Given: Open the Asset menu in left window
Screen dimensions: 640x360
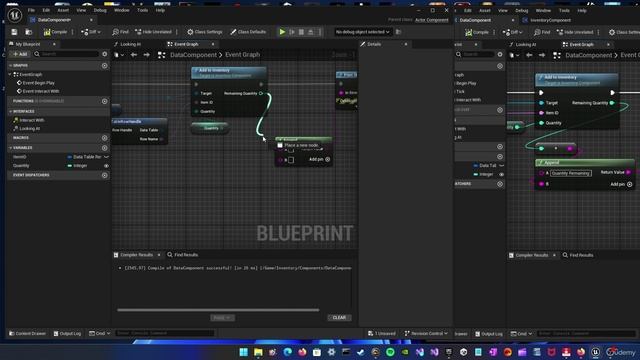Looking at the screenshot, I should point(63,10).
